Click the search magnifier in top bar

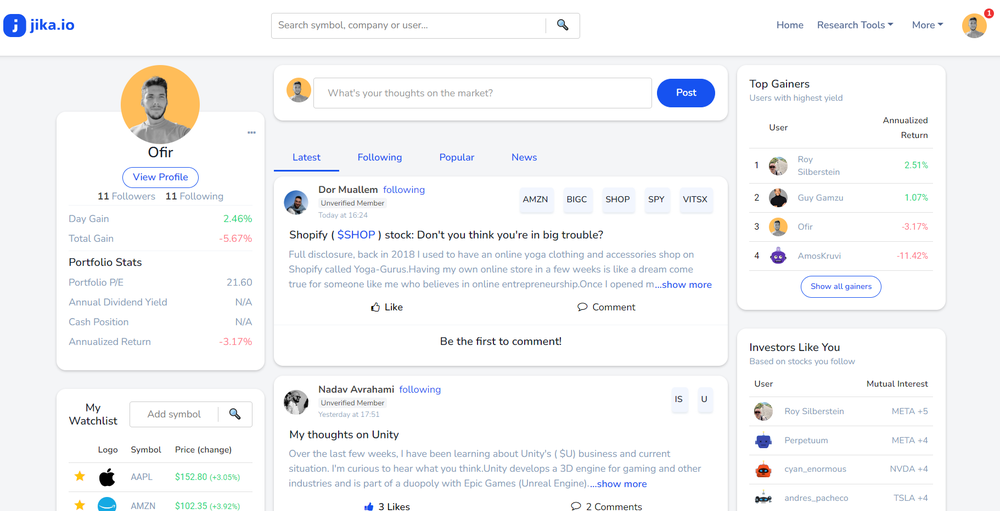562,25
